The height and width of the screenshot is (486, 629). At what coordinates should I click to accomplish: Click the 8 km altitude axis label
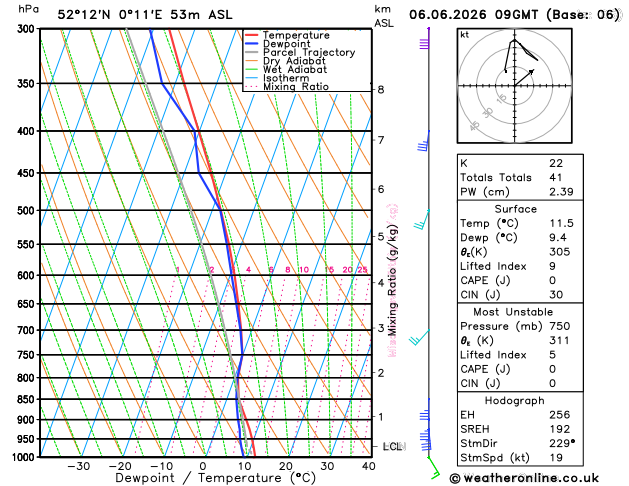click(381, 89)
